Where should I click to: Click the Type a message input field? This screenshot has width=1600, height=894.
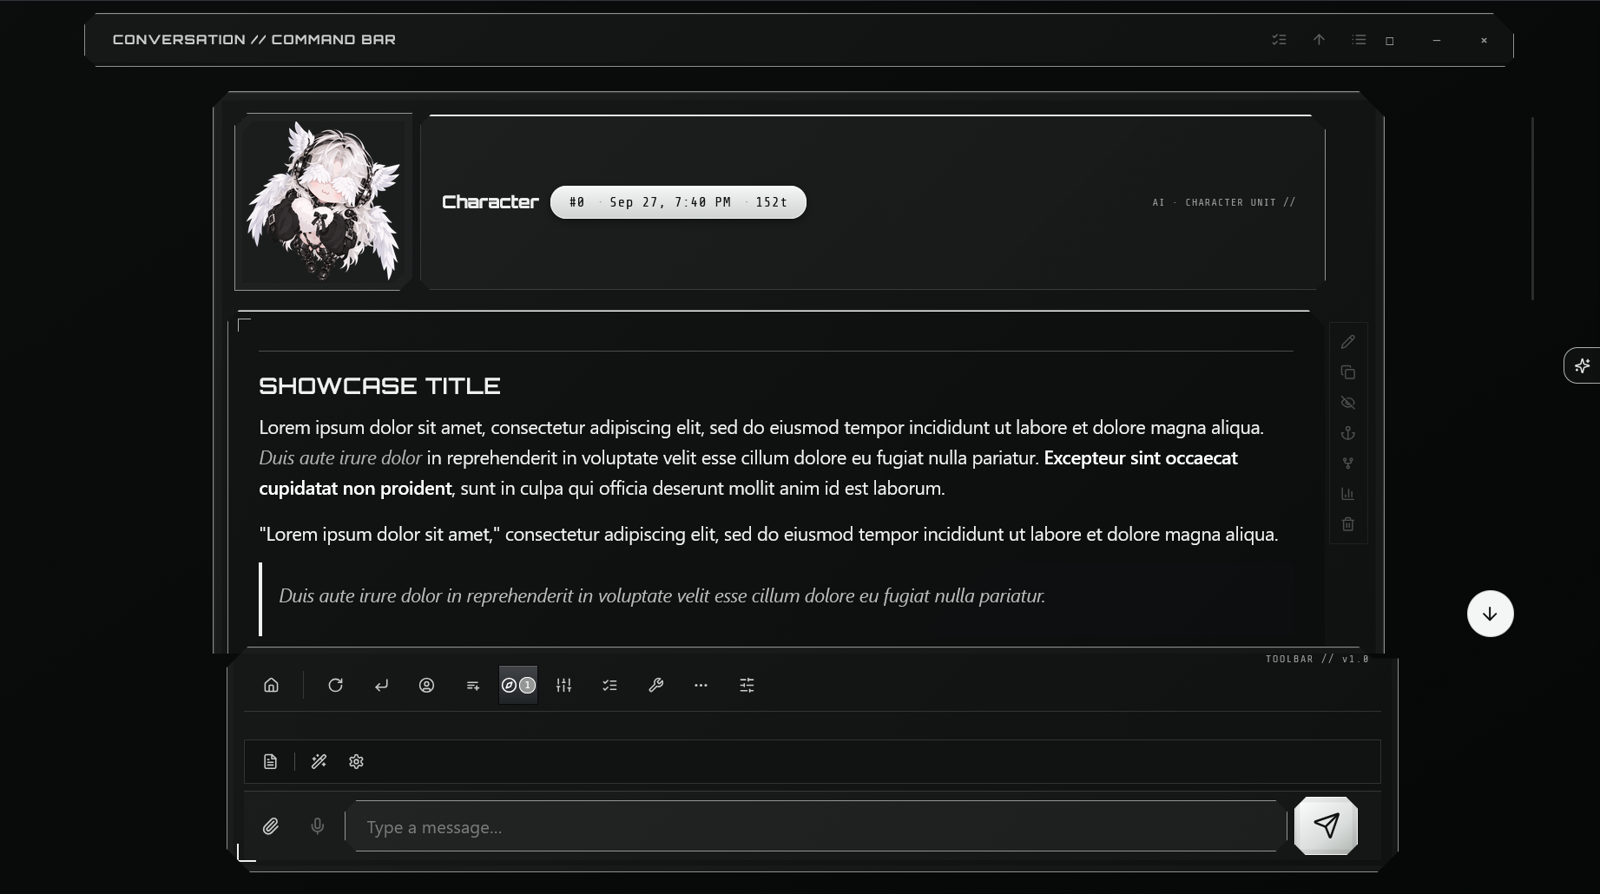click(816, 827)
